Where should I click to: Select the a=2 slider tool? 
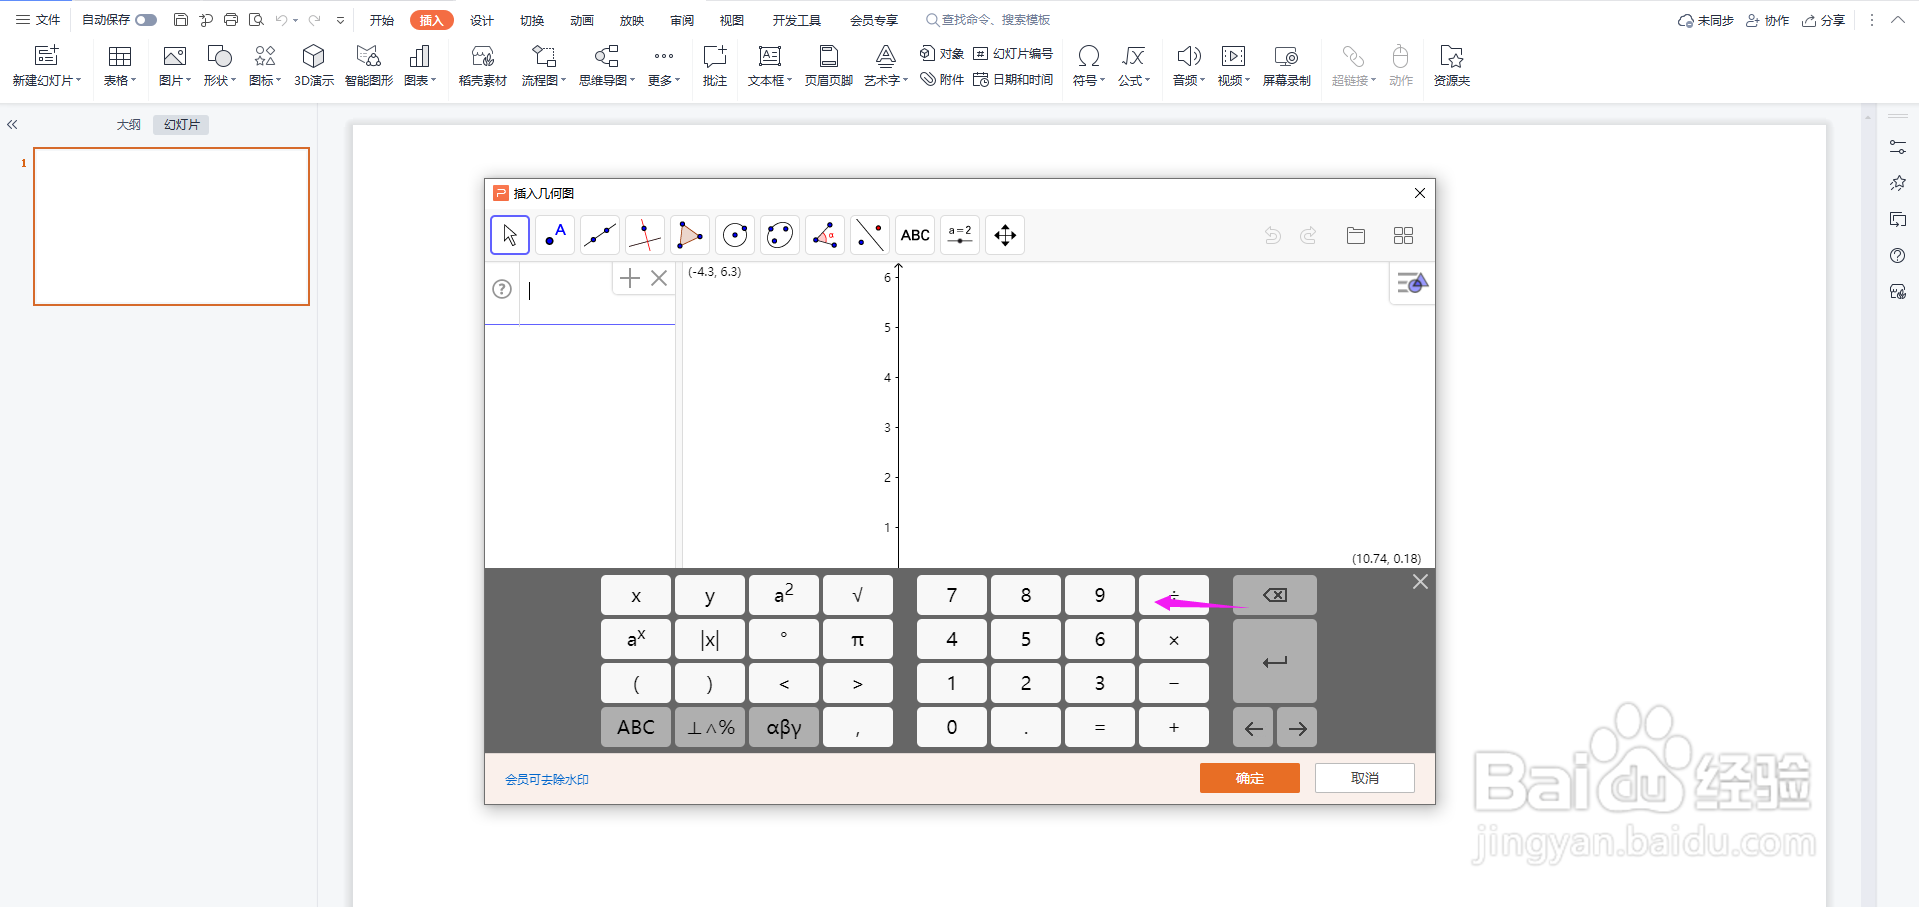(x=960, y=235)
